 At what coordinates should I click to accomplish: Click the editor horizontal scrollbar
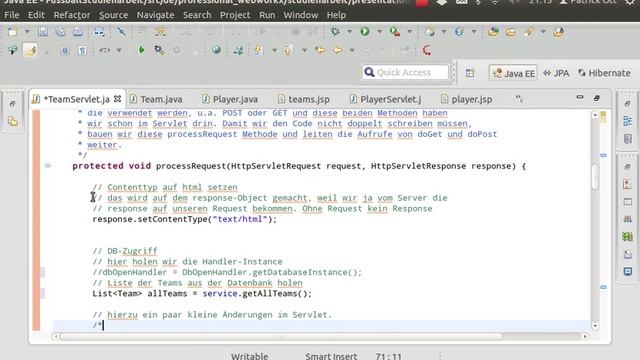point(282,337)
